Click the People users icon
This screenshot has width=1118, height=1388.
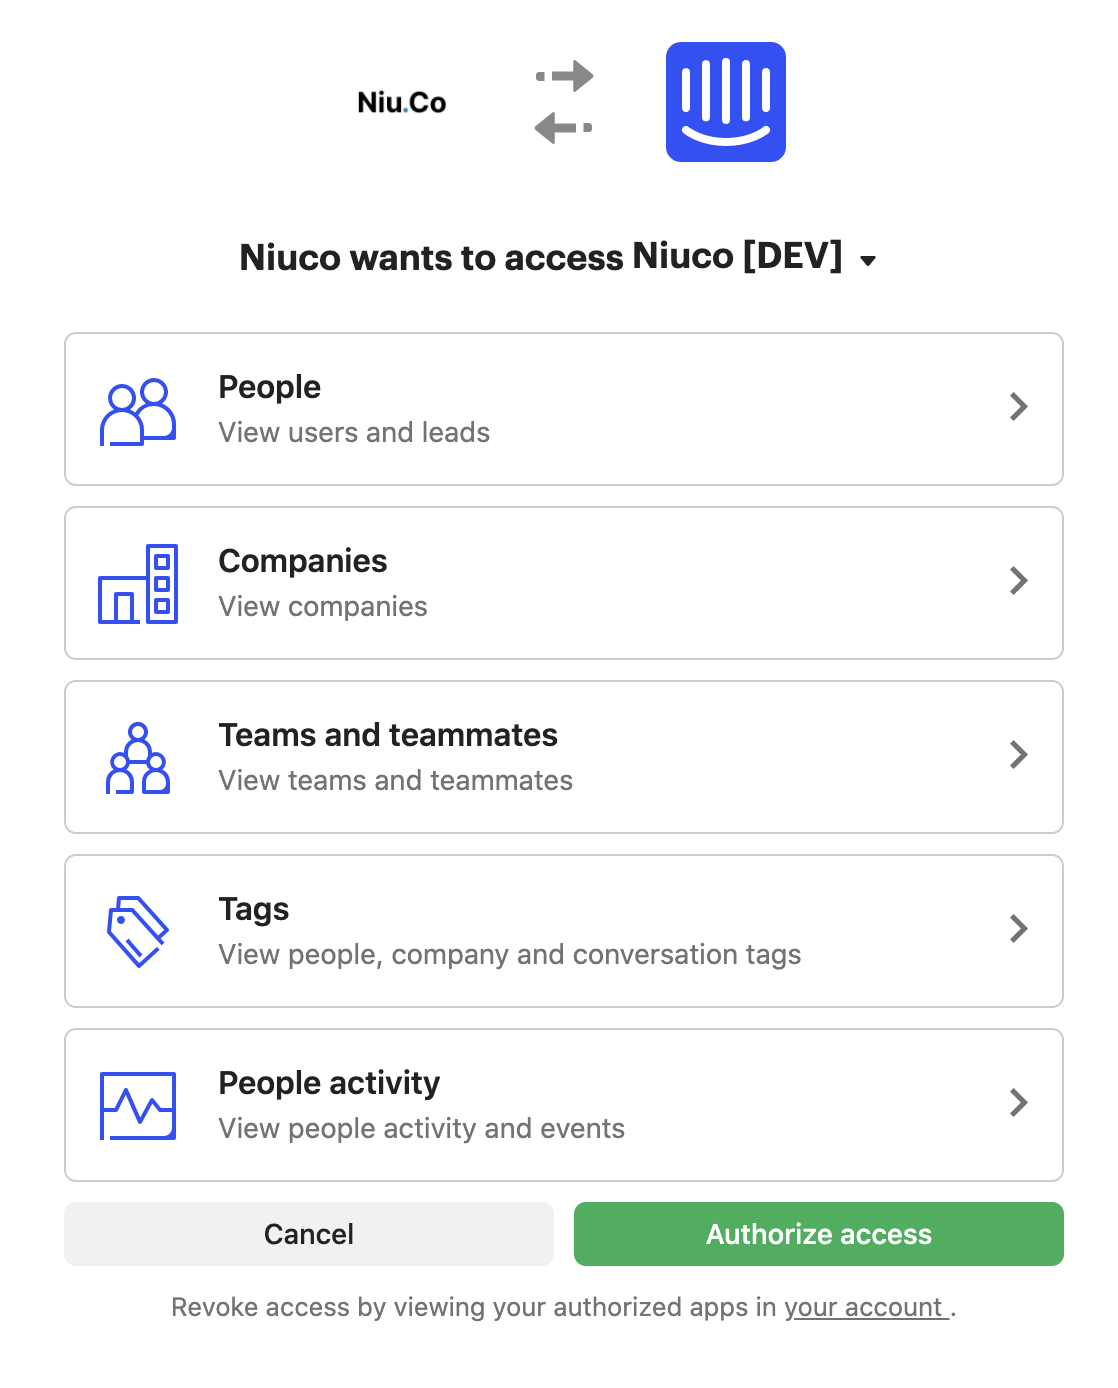(138, 411)
